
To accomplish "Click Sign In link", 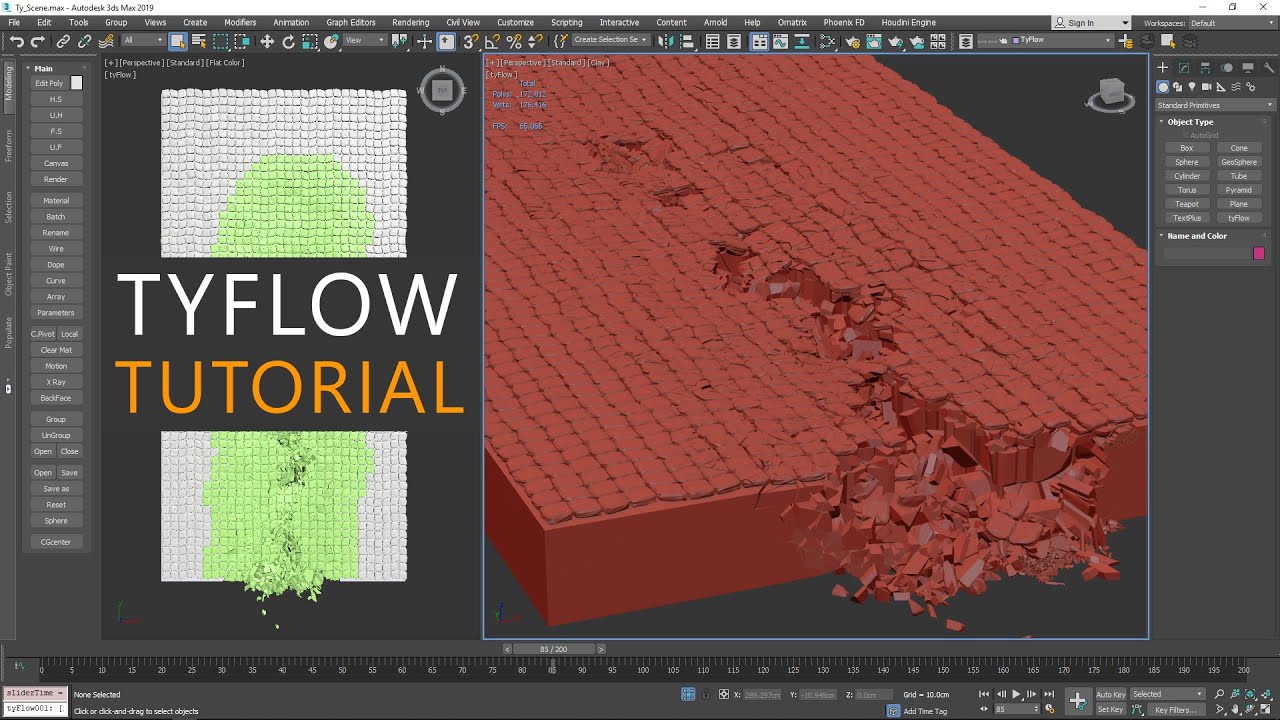I will [x=1081, y=22].
